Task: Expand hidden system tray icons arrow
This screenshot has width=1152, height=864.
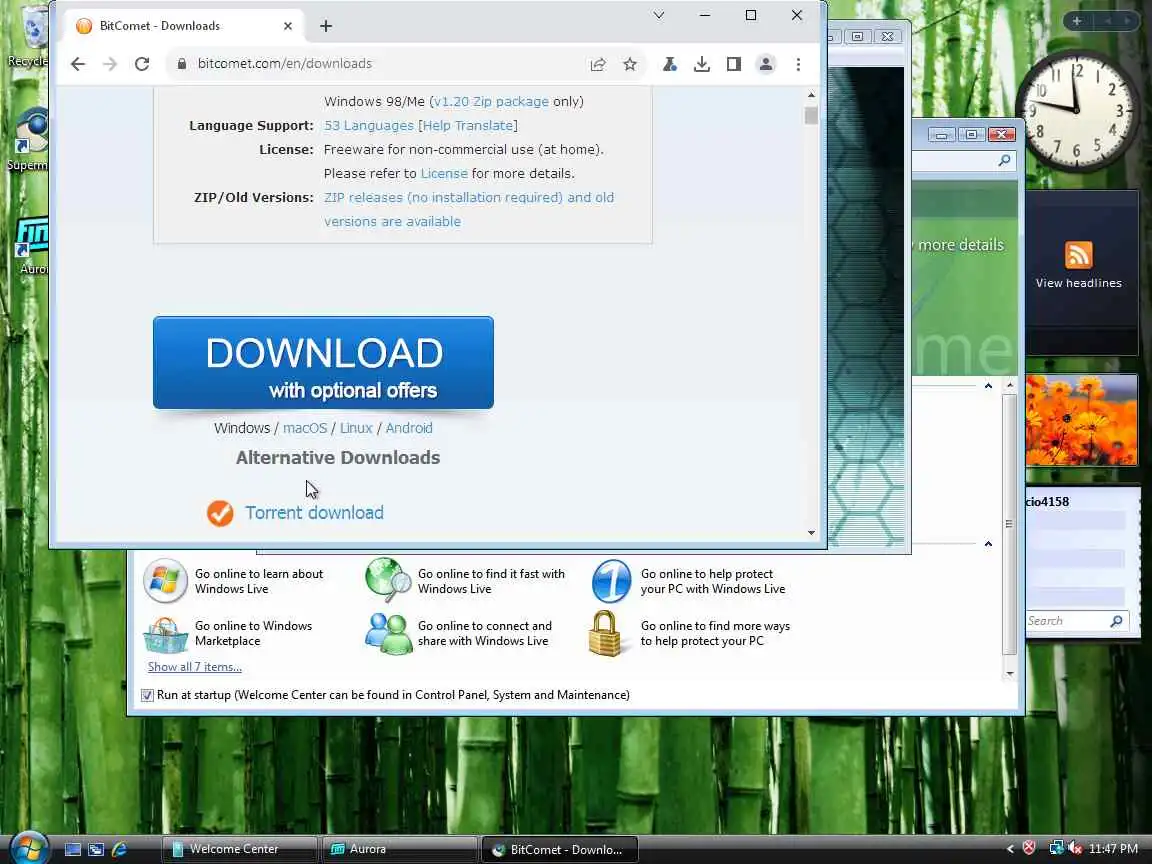Action: point(1010,849)
